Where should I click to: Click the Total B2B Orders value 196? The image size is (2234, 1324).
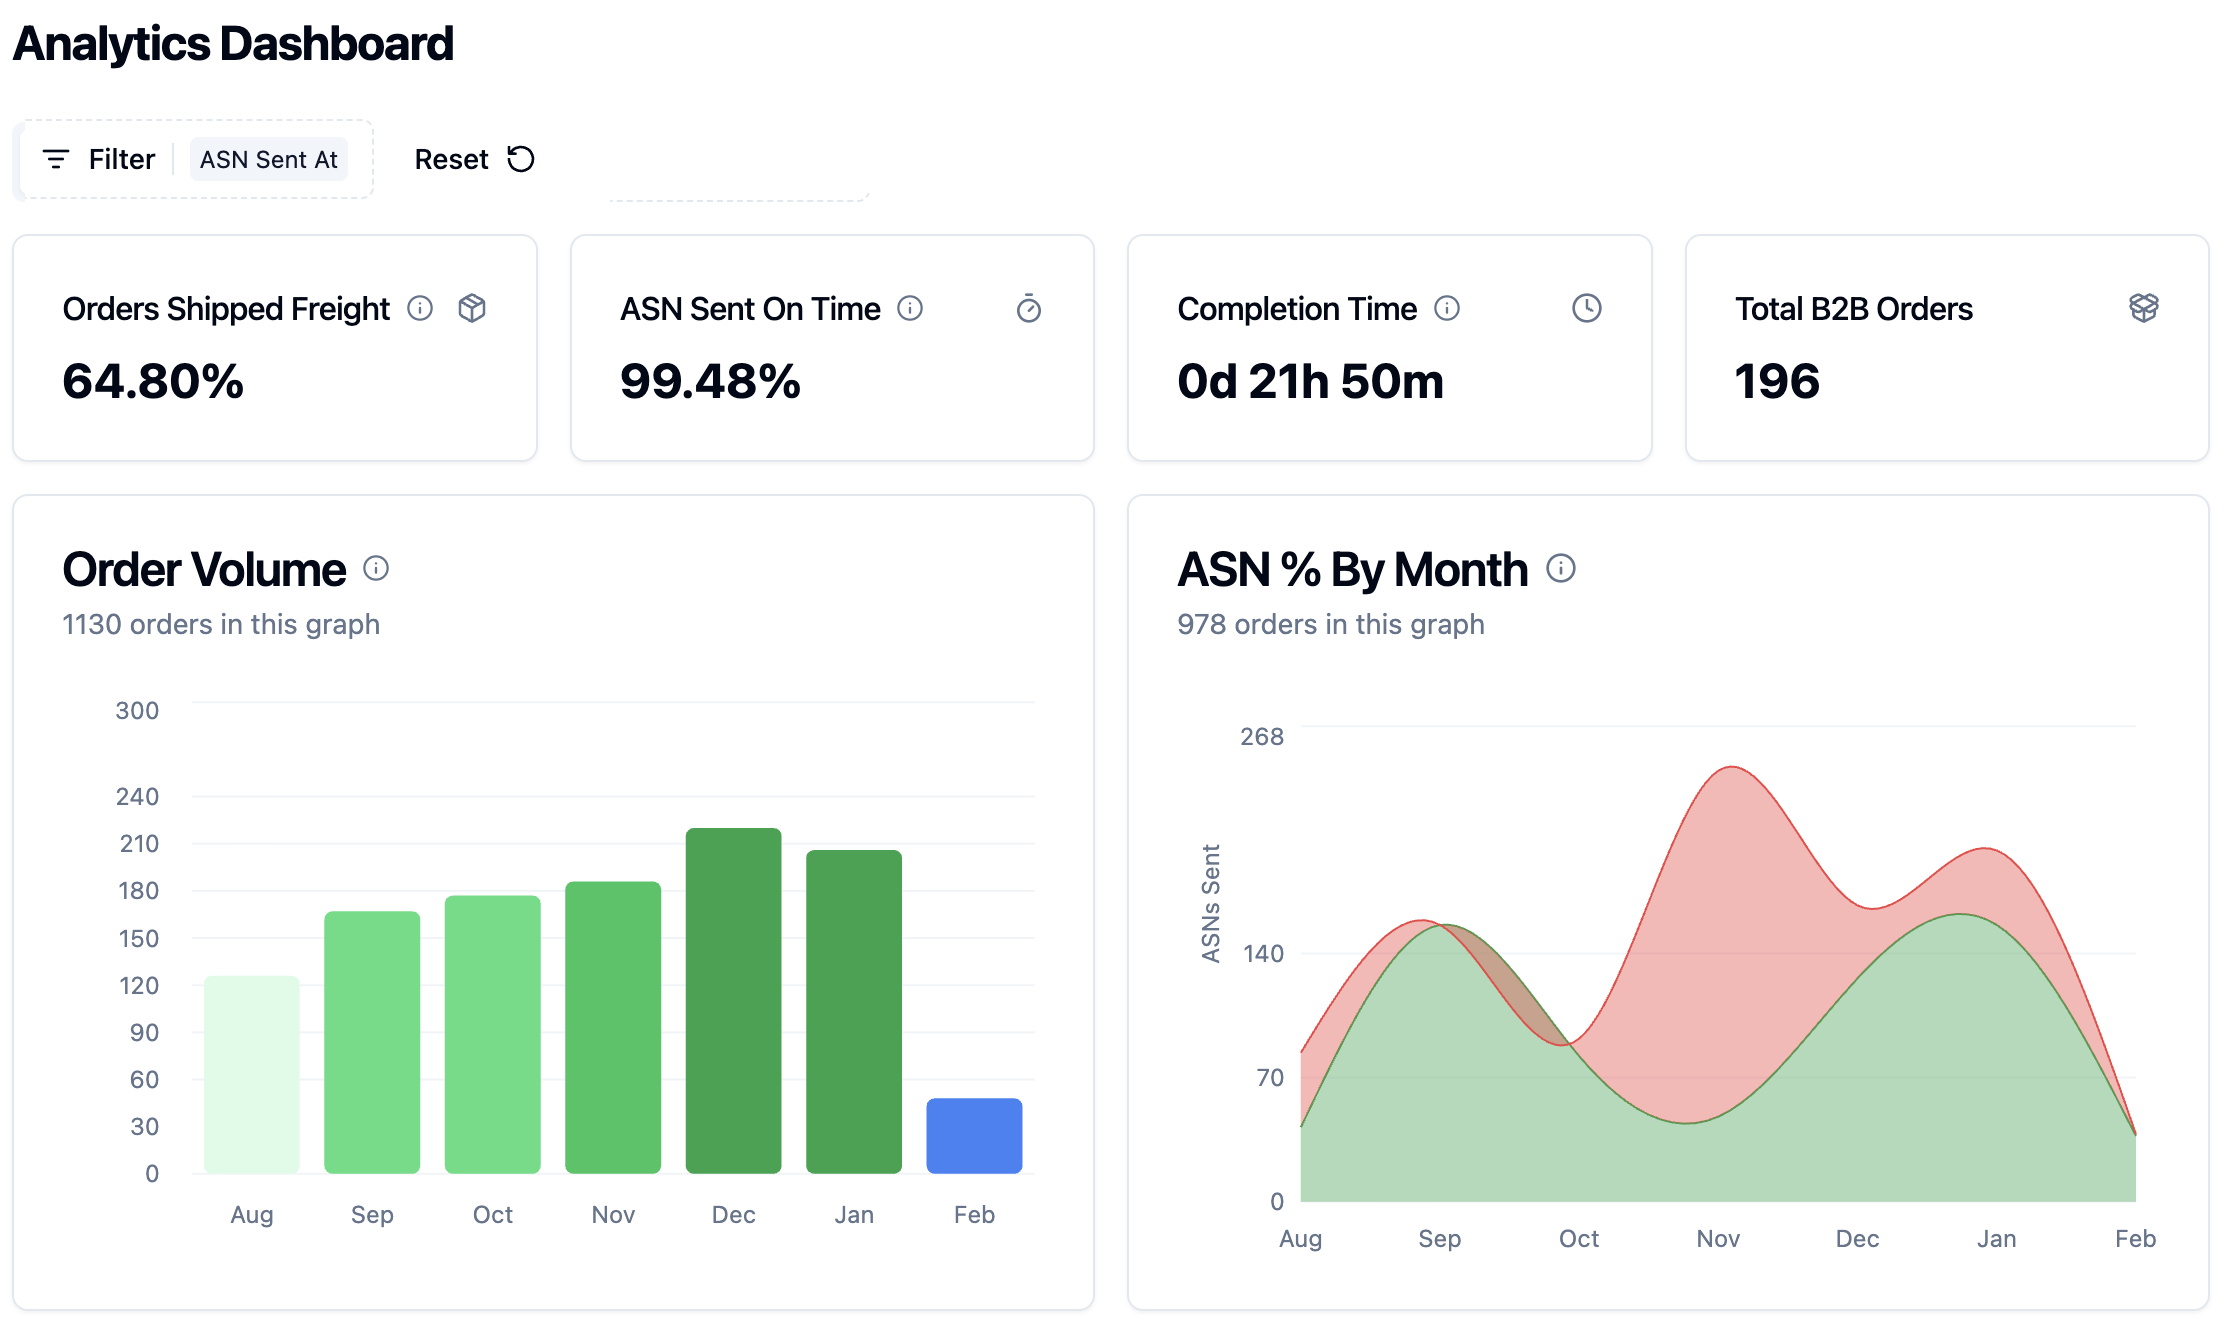(x=1777, y=381)
